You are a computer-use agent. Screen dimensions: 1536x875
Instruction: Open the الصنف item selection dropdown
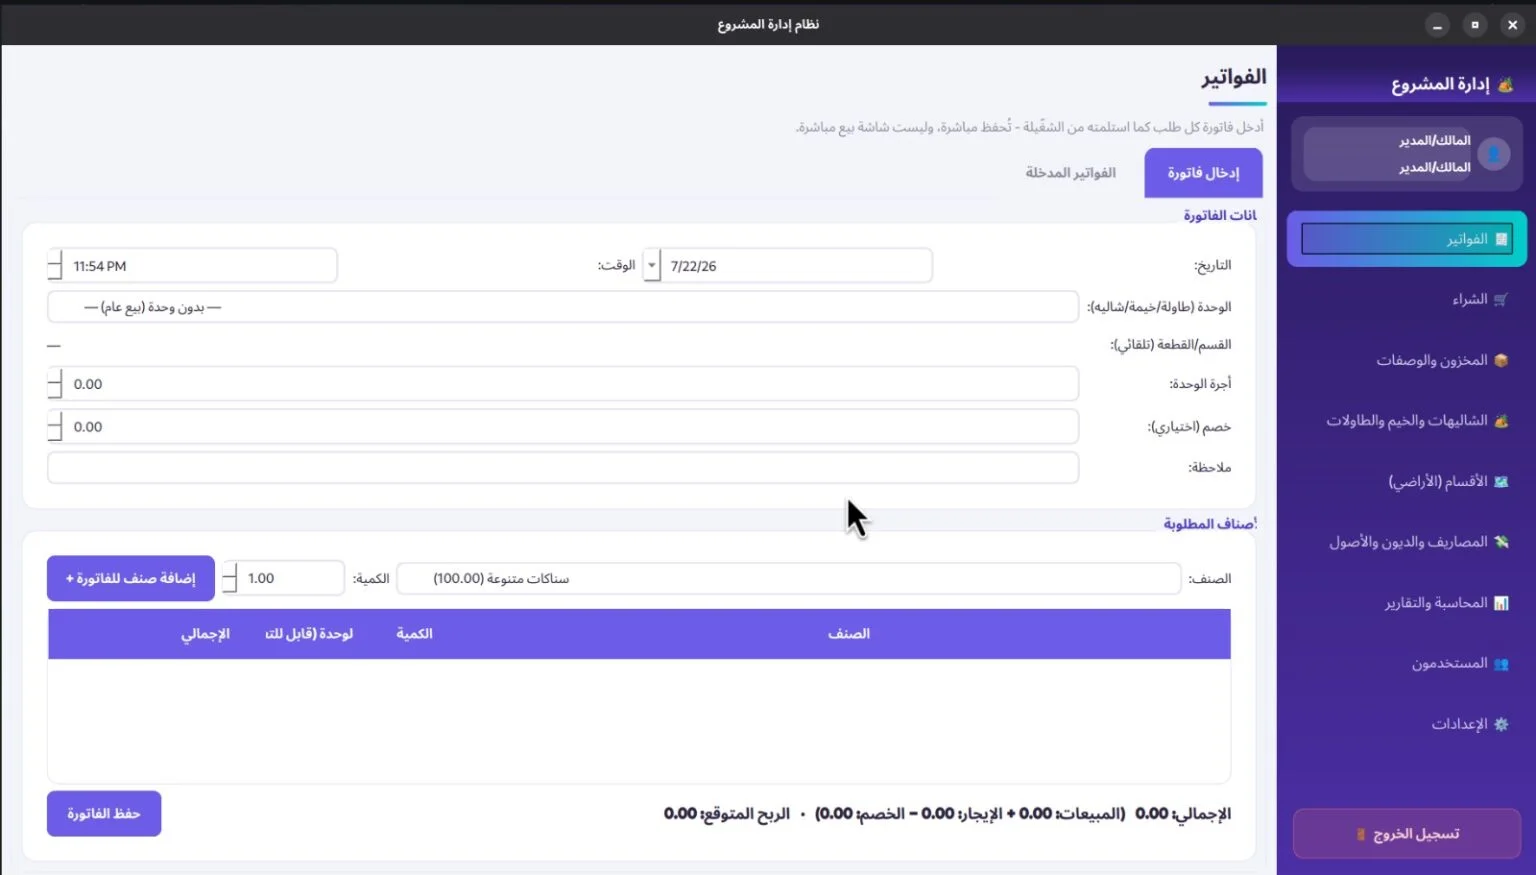(x=789, y=578)
